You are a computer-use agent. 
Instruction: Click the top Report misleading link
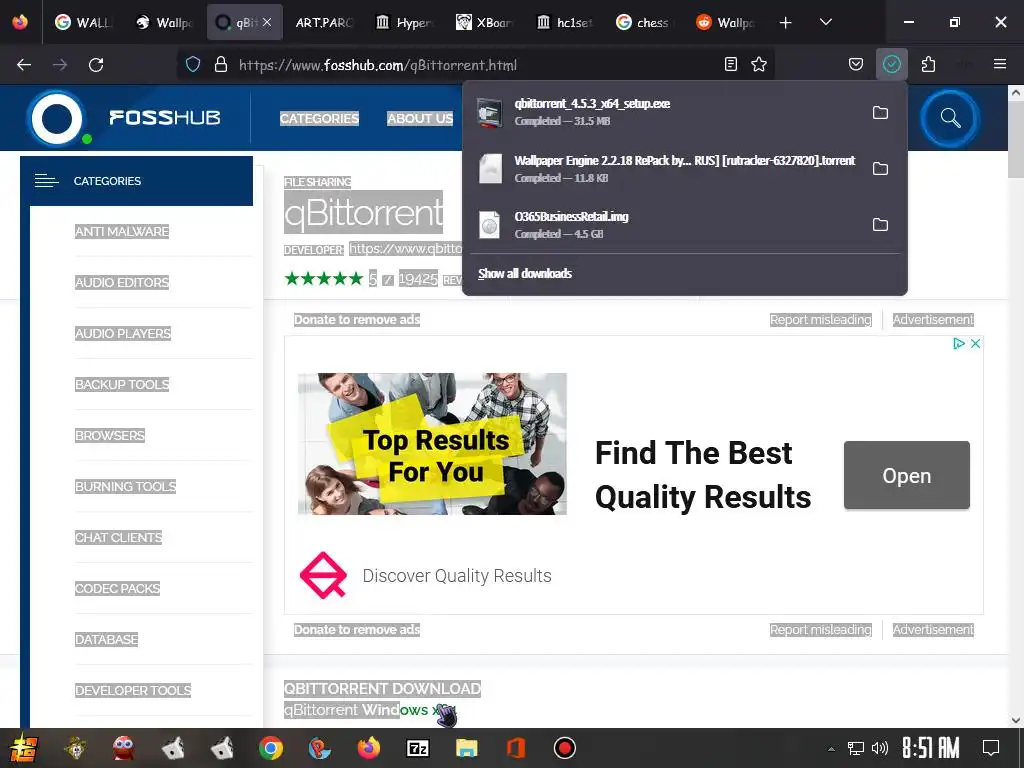tap(821, 319)
